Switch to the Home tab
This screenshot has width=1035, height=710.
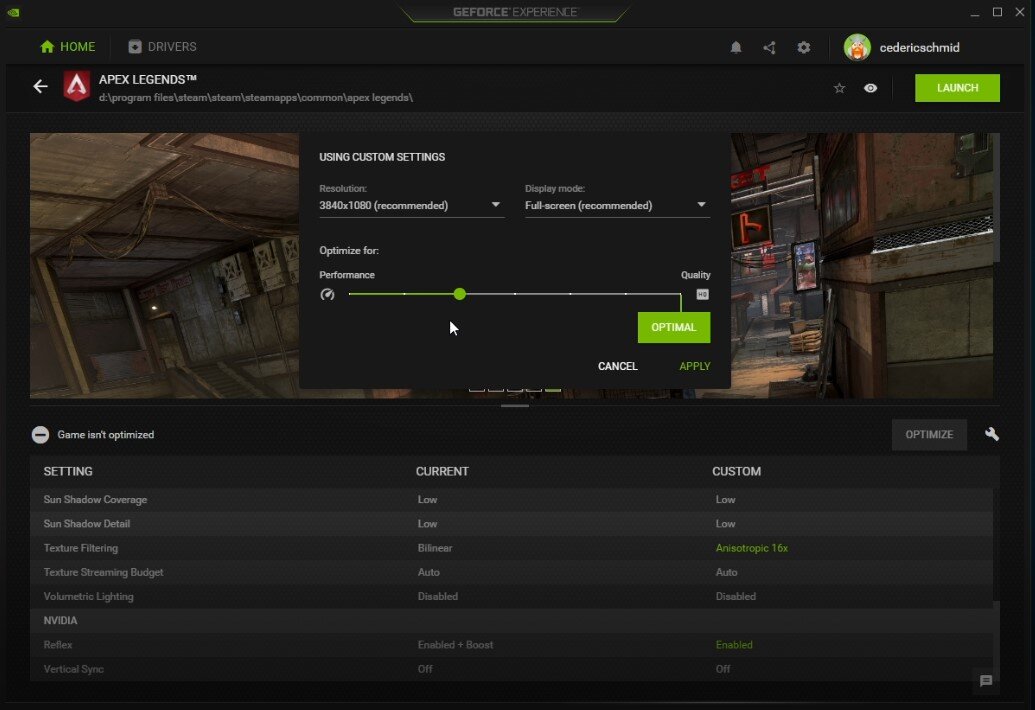67,47
